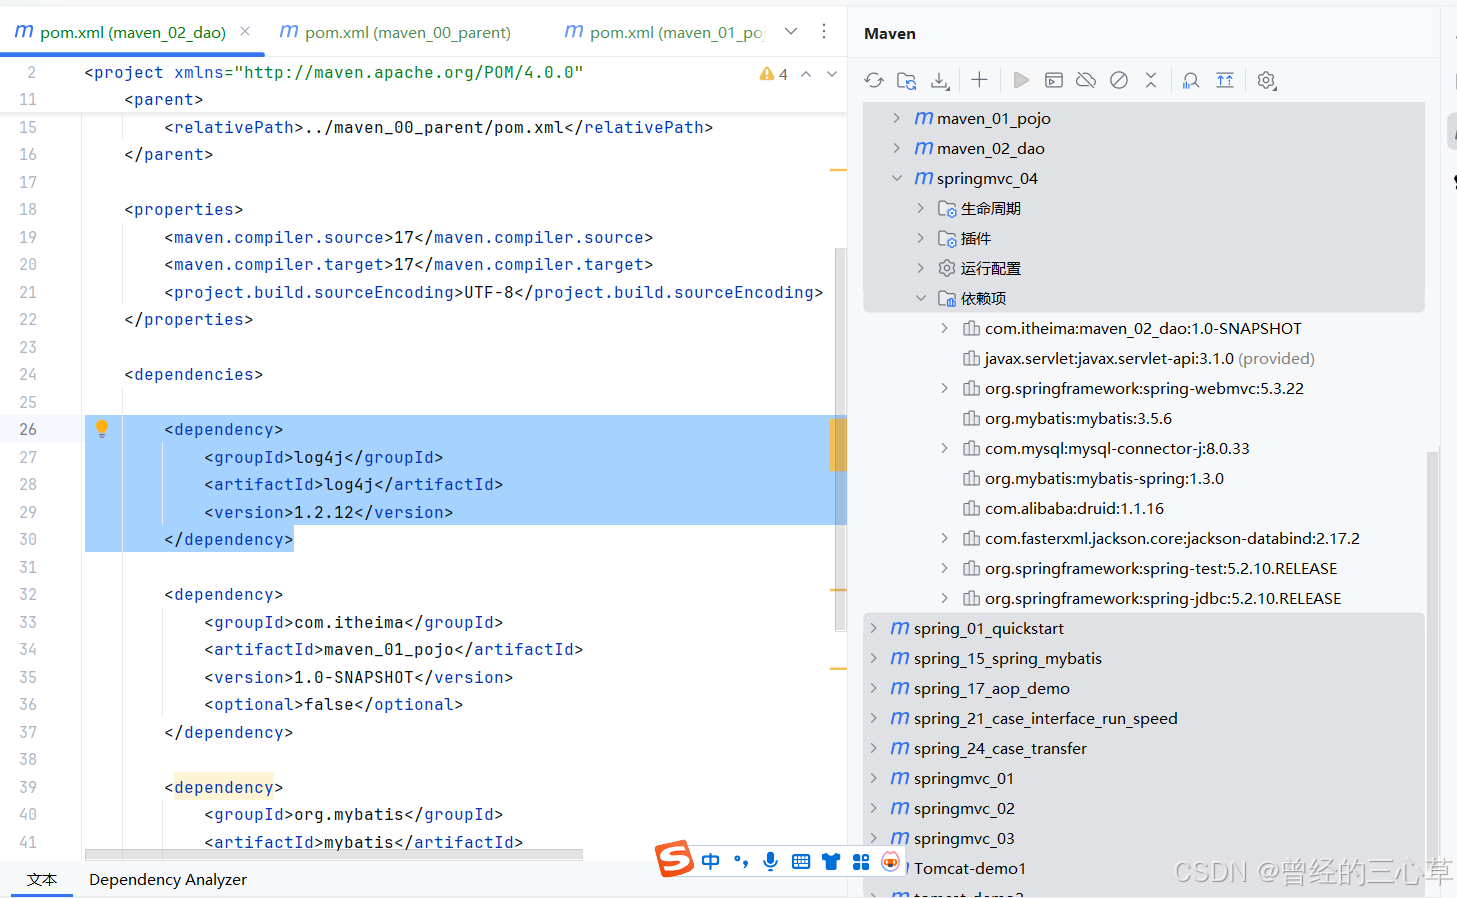Click editor vertical scrollbar

[840, 440]
